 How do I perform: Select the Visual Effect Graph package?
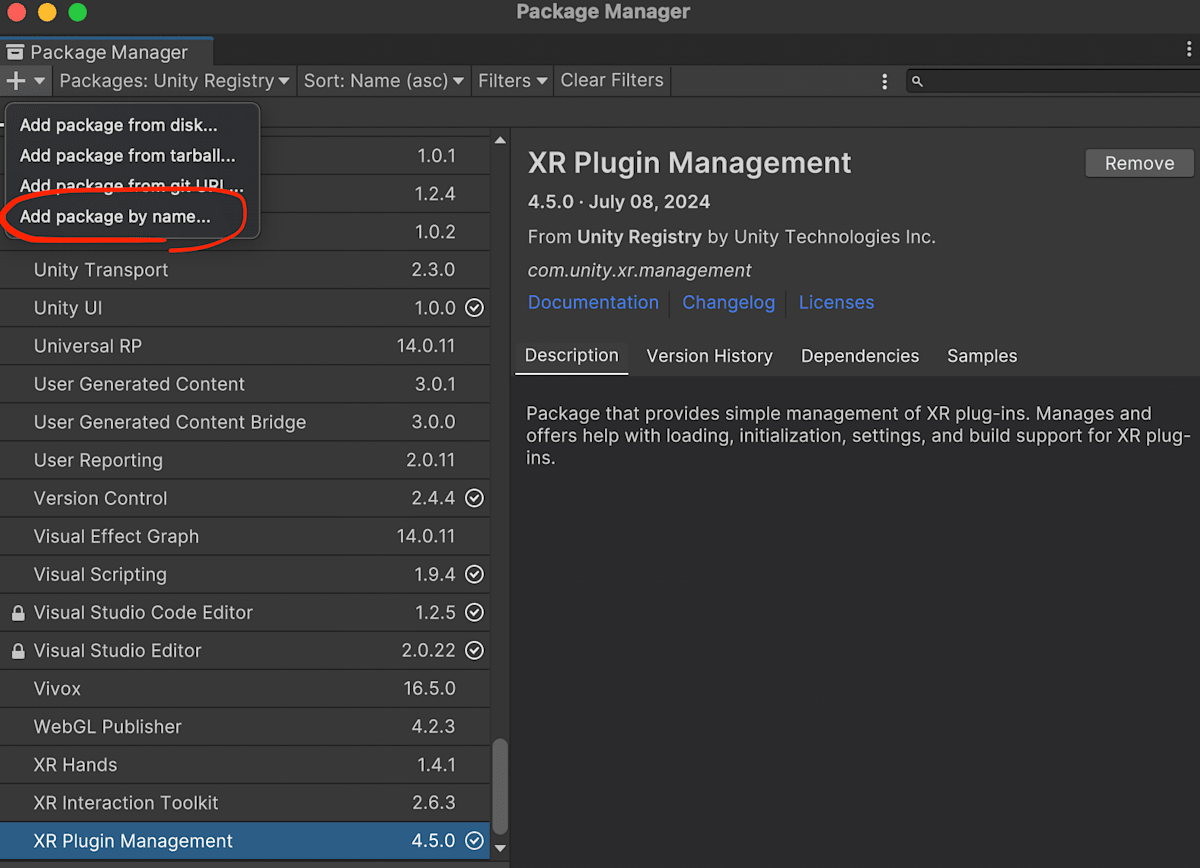tap(245, 536)
